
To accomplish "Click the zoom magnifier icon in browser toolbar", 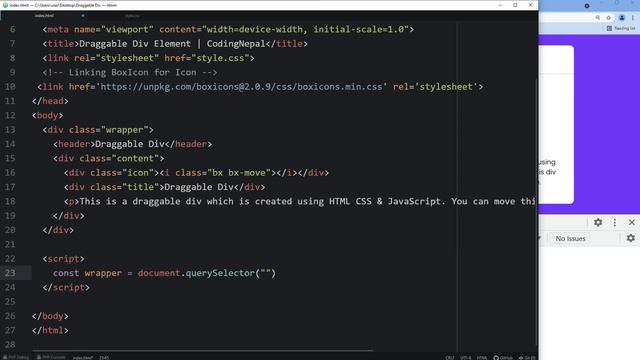I will (598, 18).
